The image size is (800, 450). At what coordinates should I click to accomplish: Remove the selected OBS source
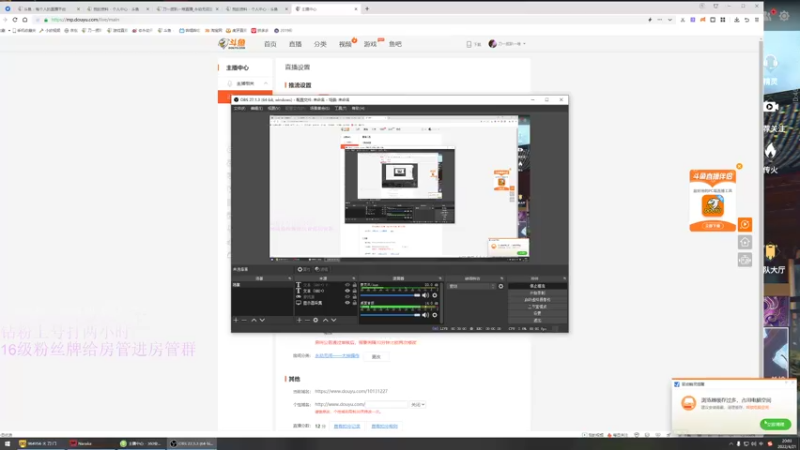pos(307,320)
